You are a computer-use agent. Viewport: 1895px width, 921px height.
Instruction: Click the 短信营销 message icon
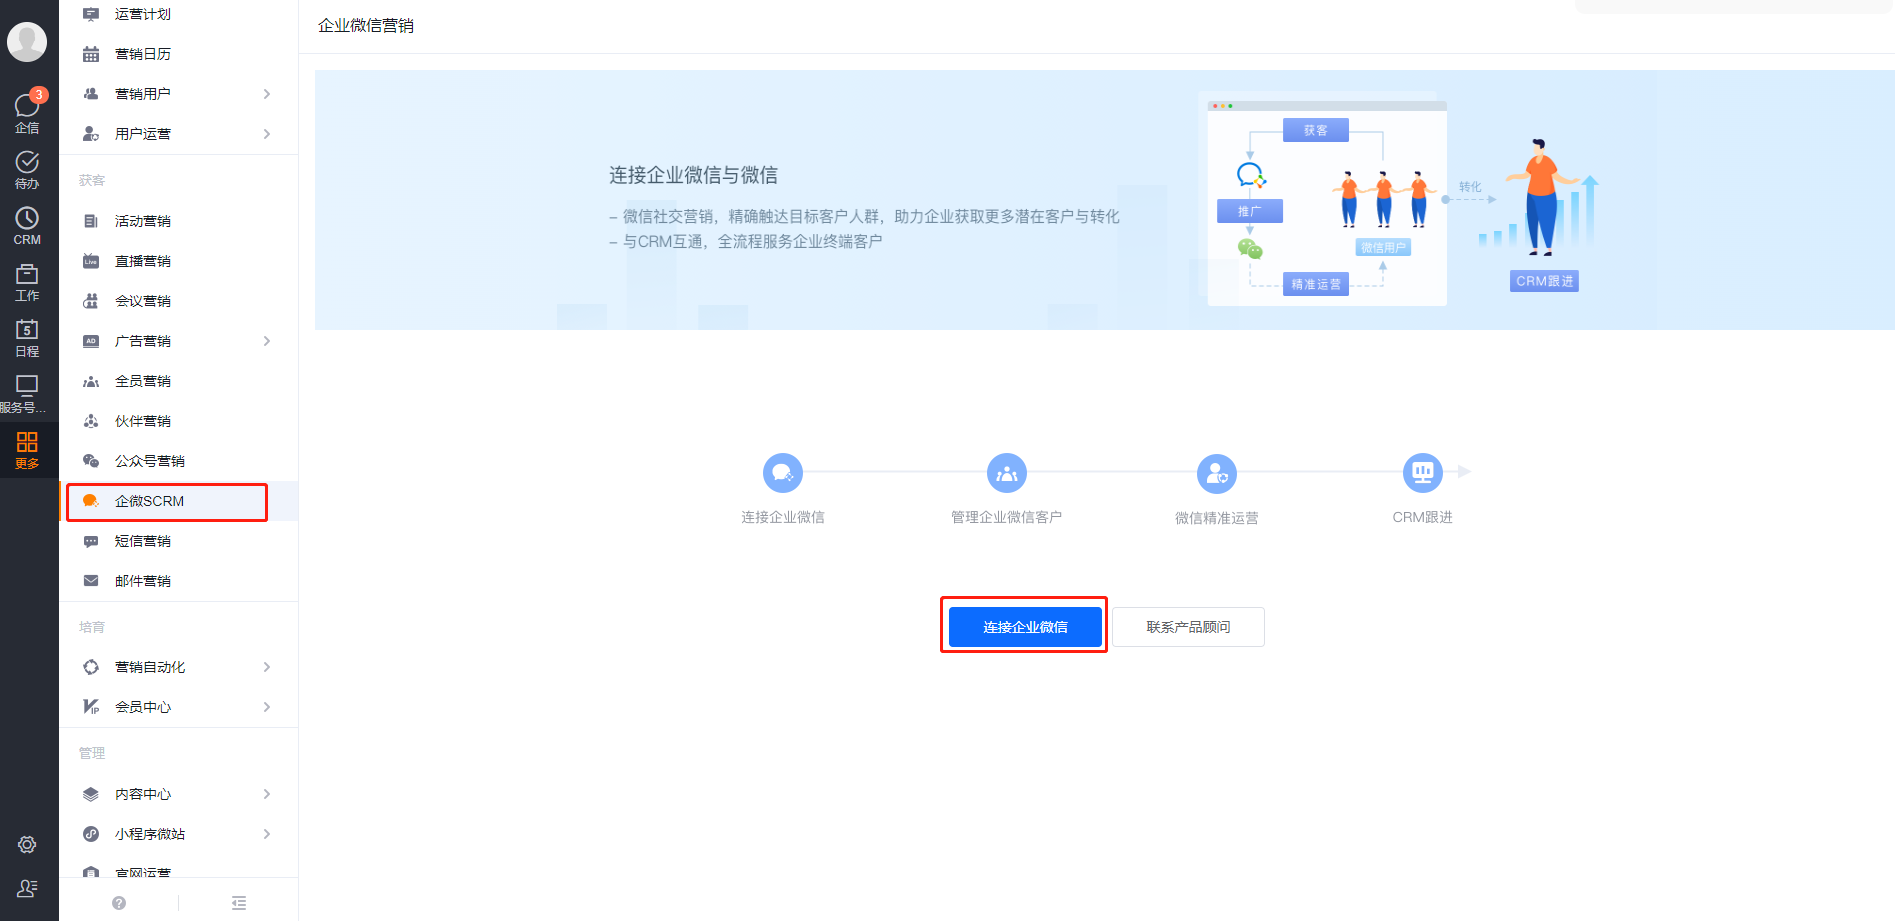pyautogui.click(x=91, y=541)
